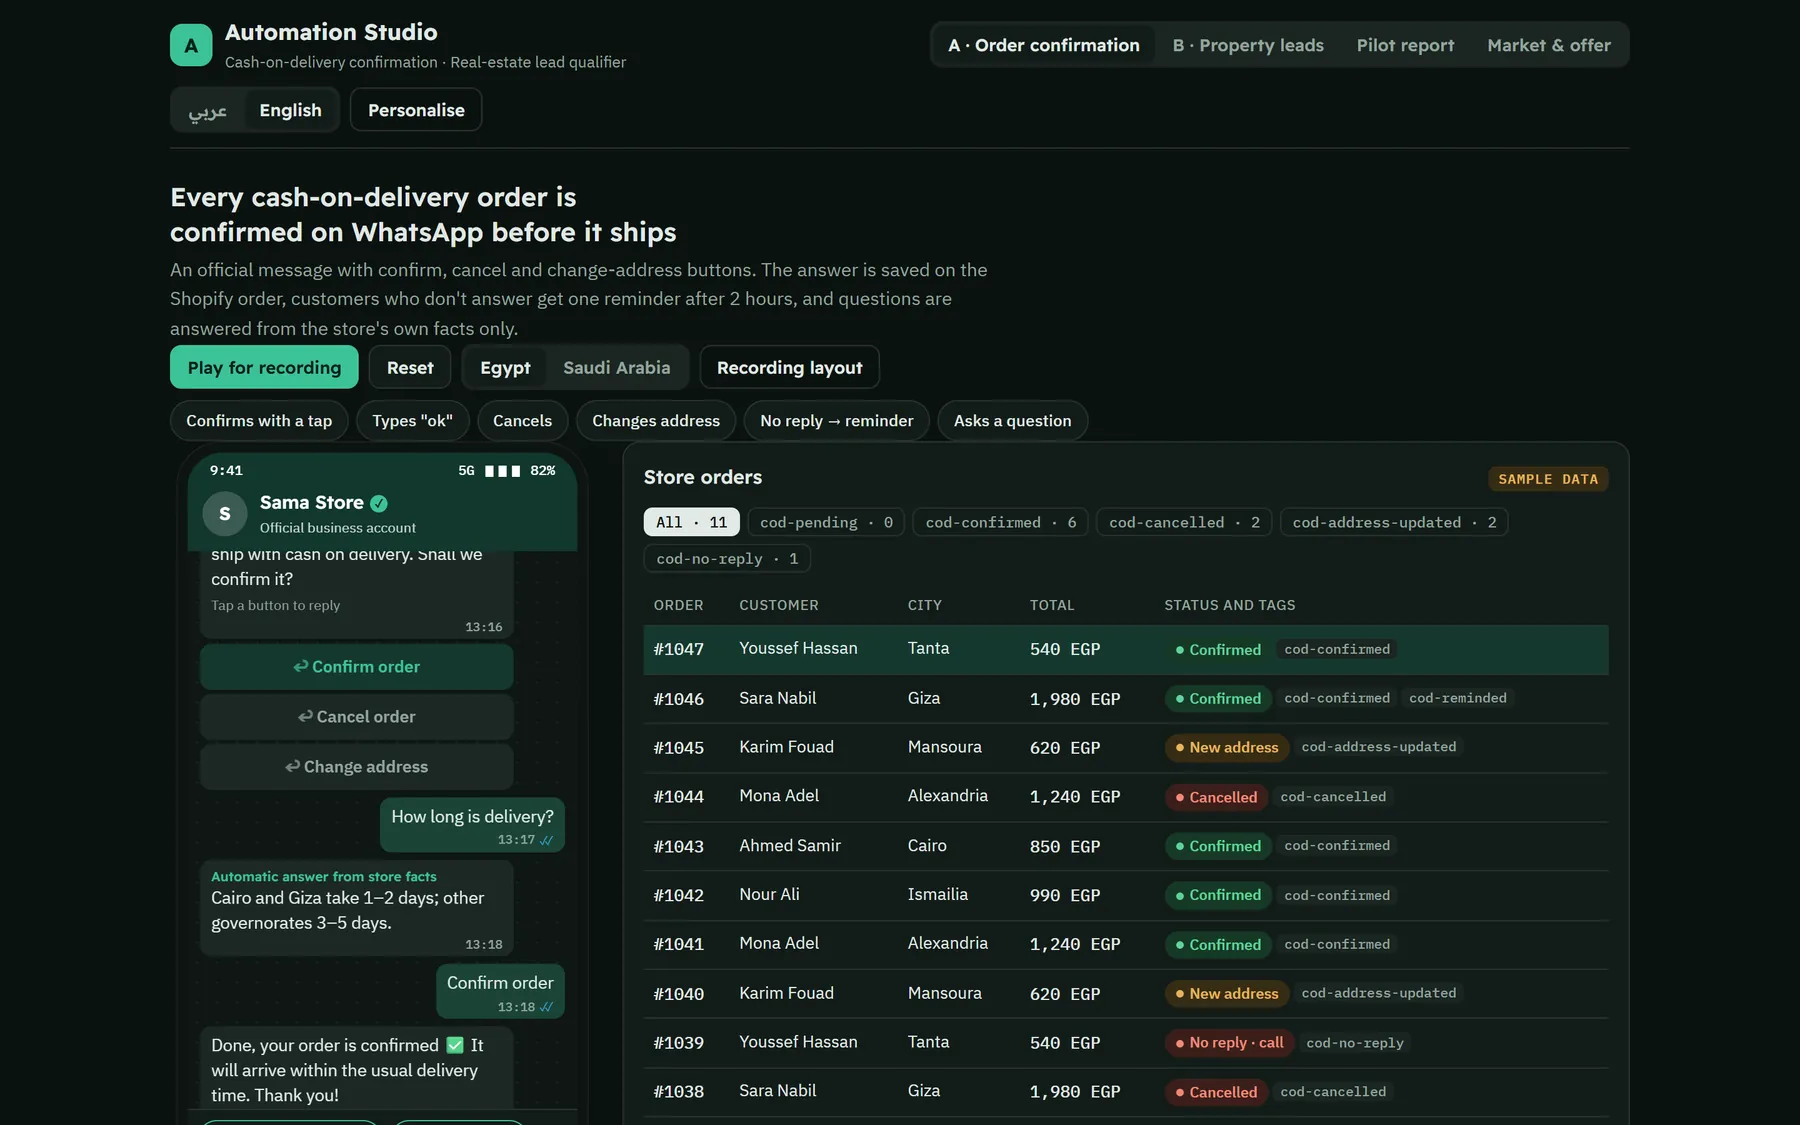Image resolution: width=1800 pixels, height=1125 pixels.
Task: Click the Store orders heading
Action: point(703,477)
